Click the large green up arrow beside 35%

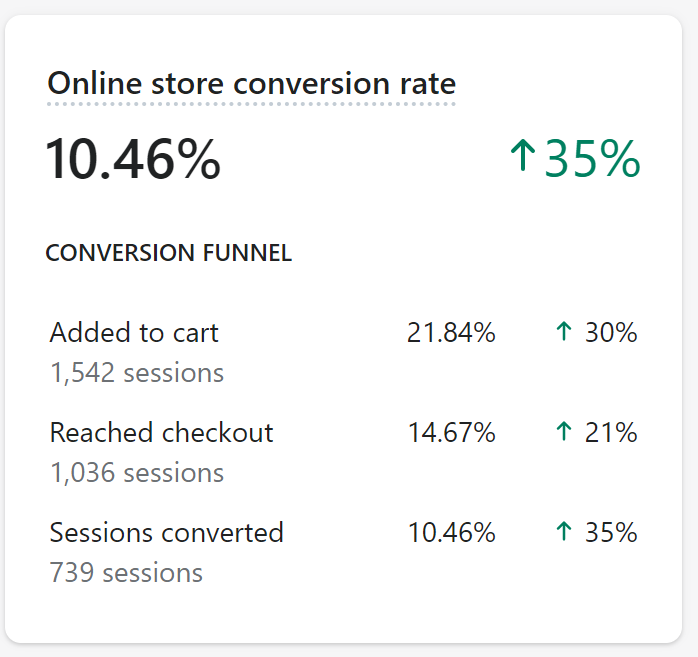(523, 155)
